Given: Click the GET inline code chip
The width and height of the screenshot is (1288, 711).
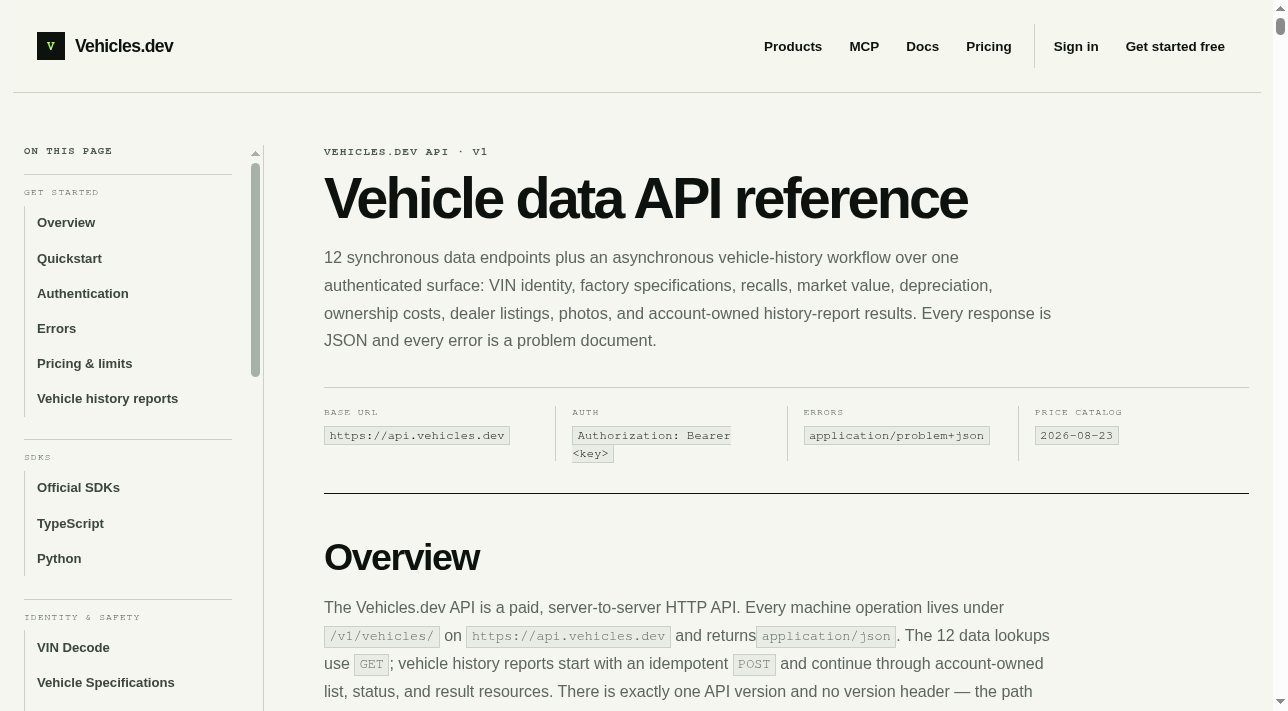Looking at the screenshot, I should coord(371,665).
